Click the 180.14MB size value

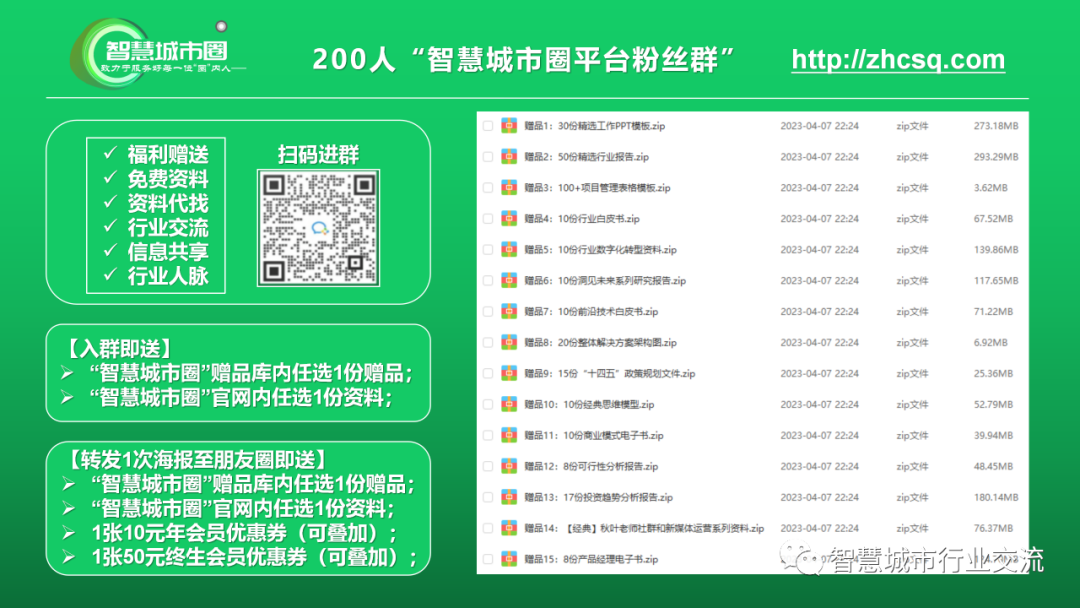click(x=996, y=498)
